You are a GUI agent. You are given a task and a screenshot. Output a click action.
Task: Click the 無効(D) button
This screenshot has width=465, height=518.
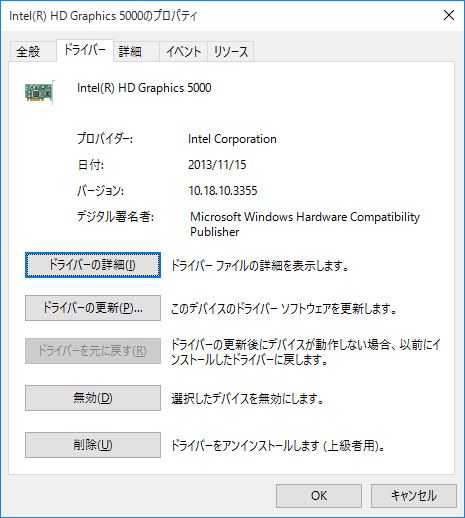click(x=93, y=398)
